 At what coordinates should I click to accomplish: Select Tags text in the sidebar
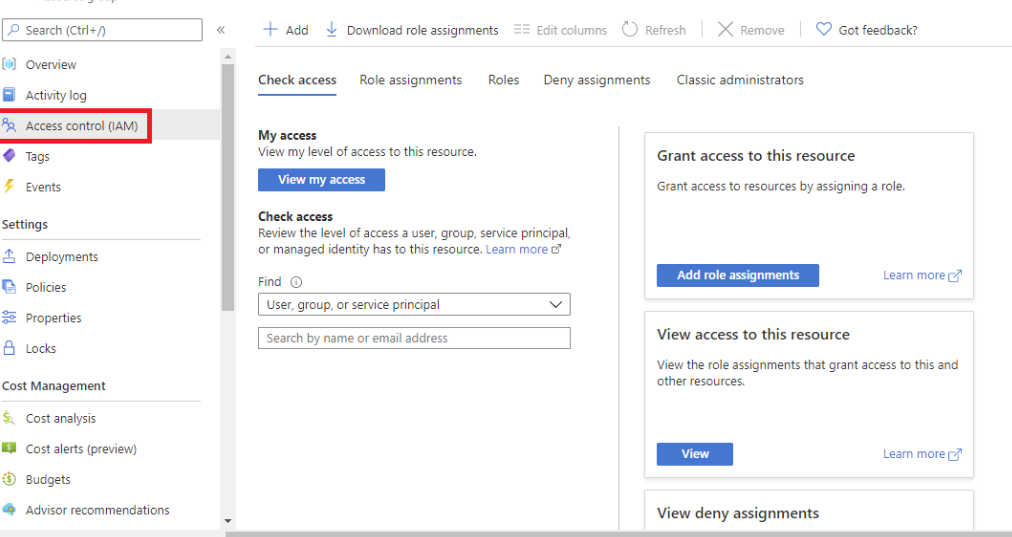(37, 156)
